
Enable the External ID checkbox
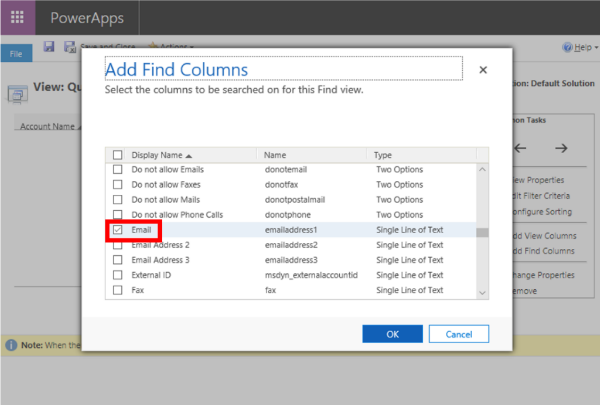click(x=118, y=275)
